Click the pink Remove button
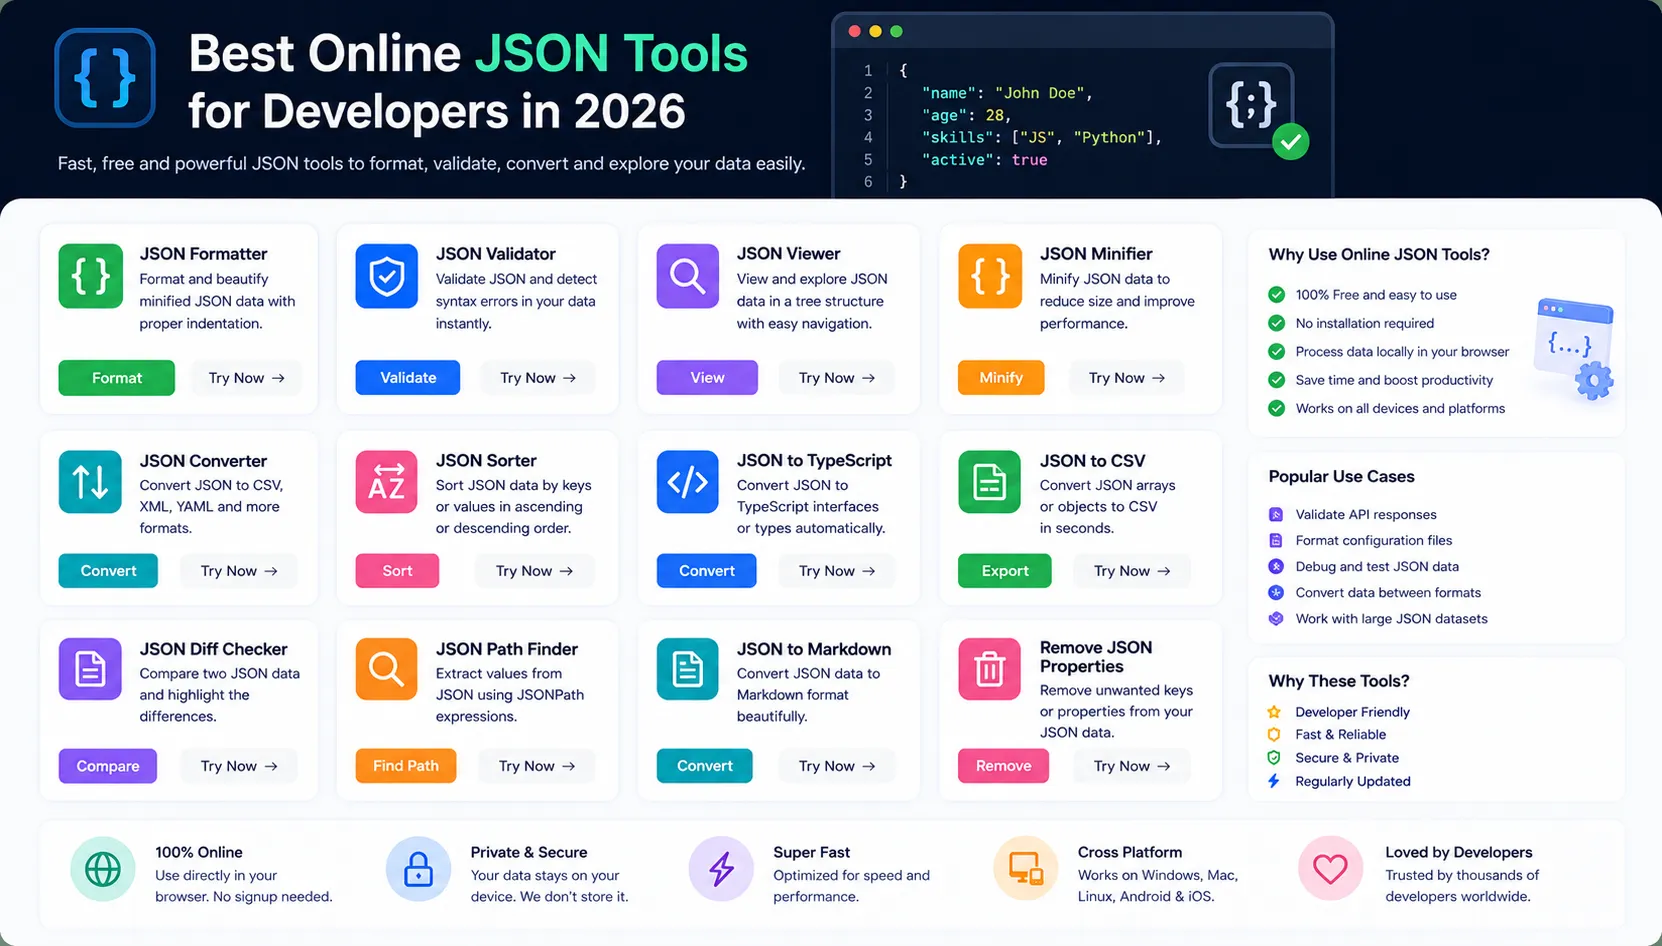The image size is (1662, 946). [x=1004, y=766]
